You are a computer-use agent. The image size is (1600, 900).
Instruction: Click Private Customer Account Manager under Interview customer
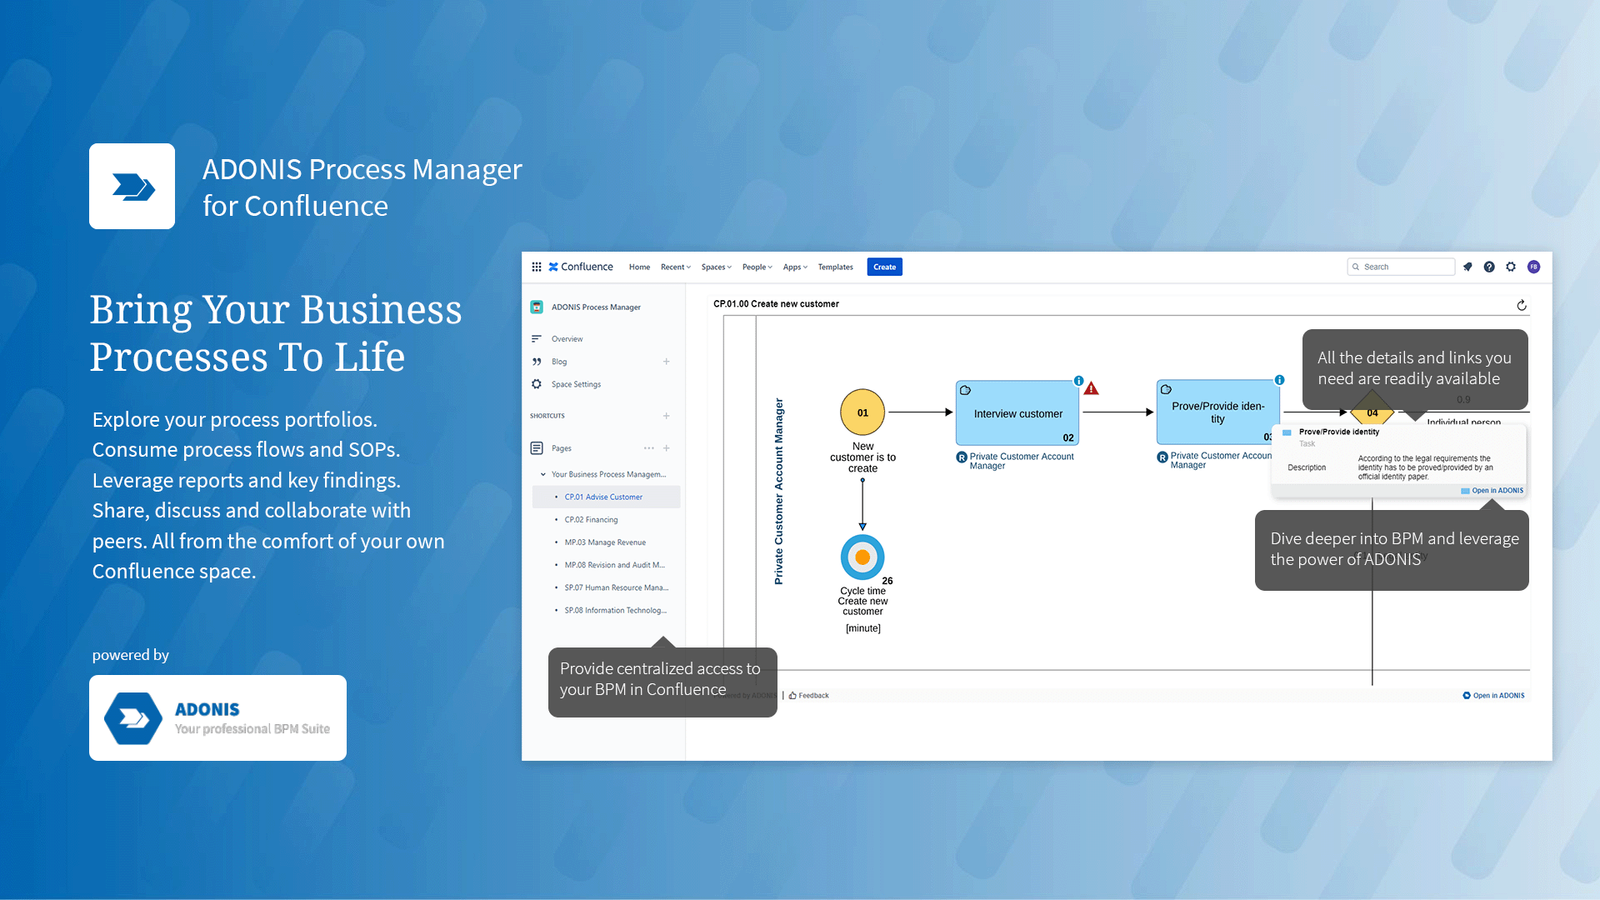1021,461
